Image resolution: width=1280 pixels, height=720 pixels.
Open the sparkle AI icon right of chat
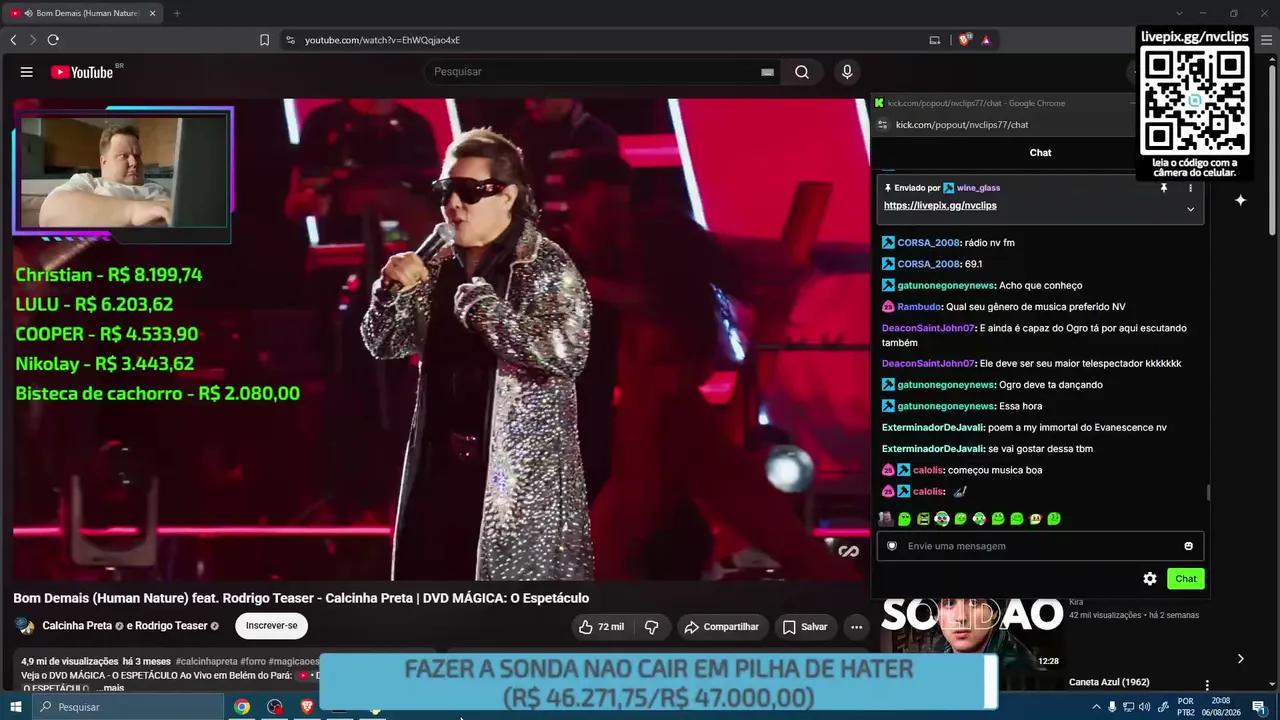1240,200
